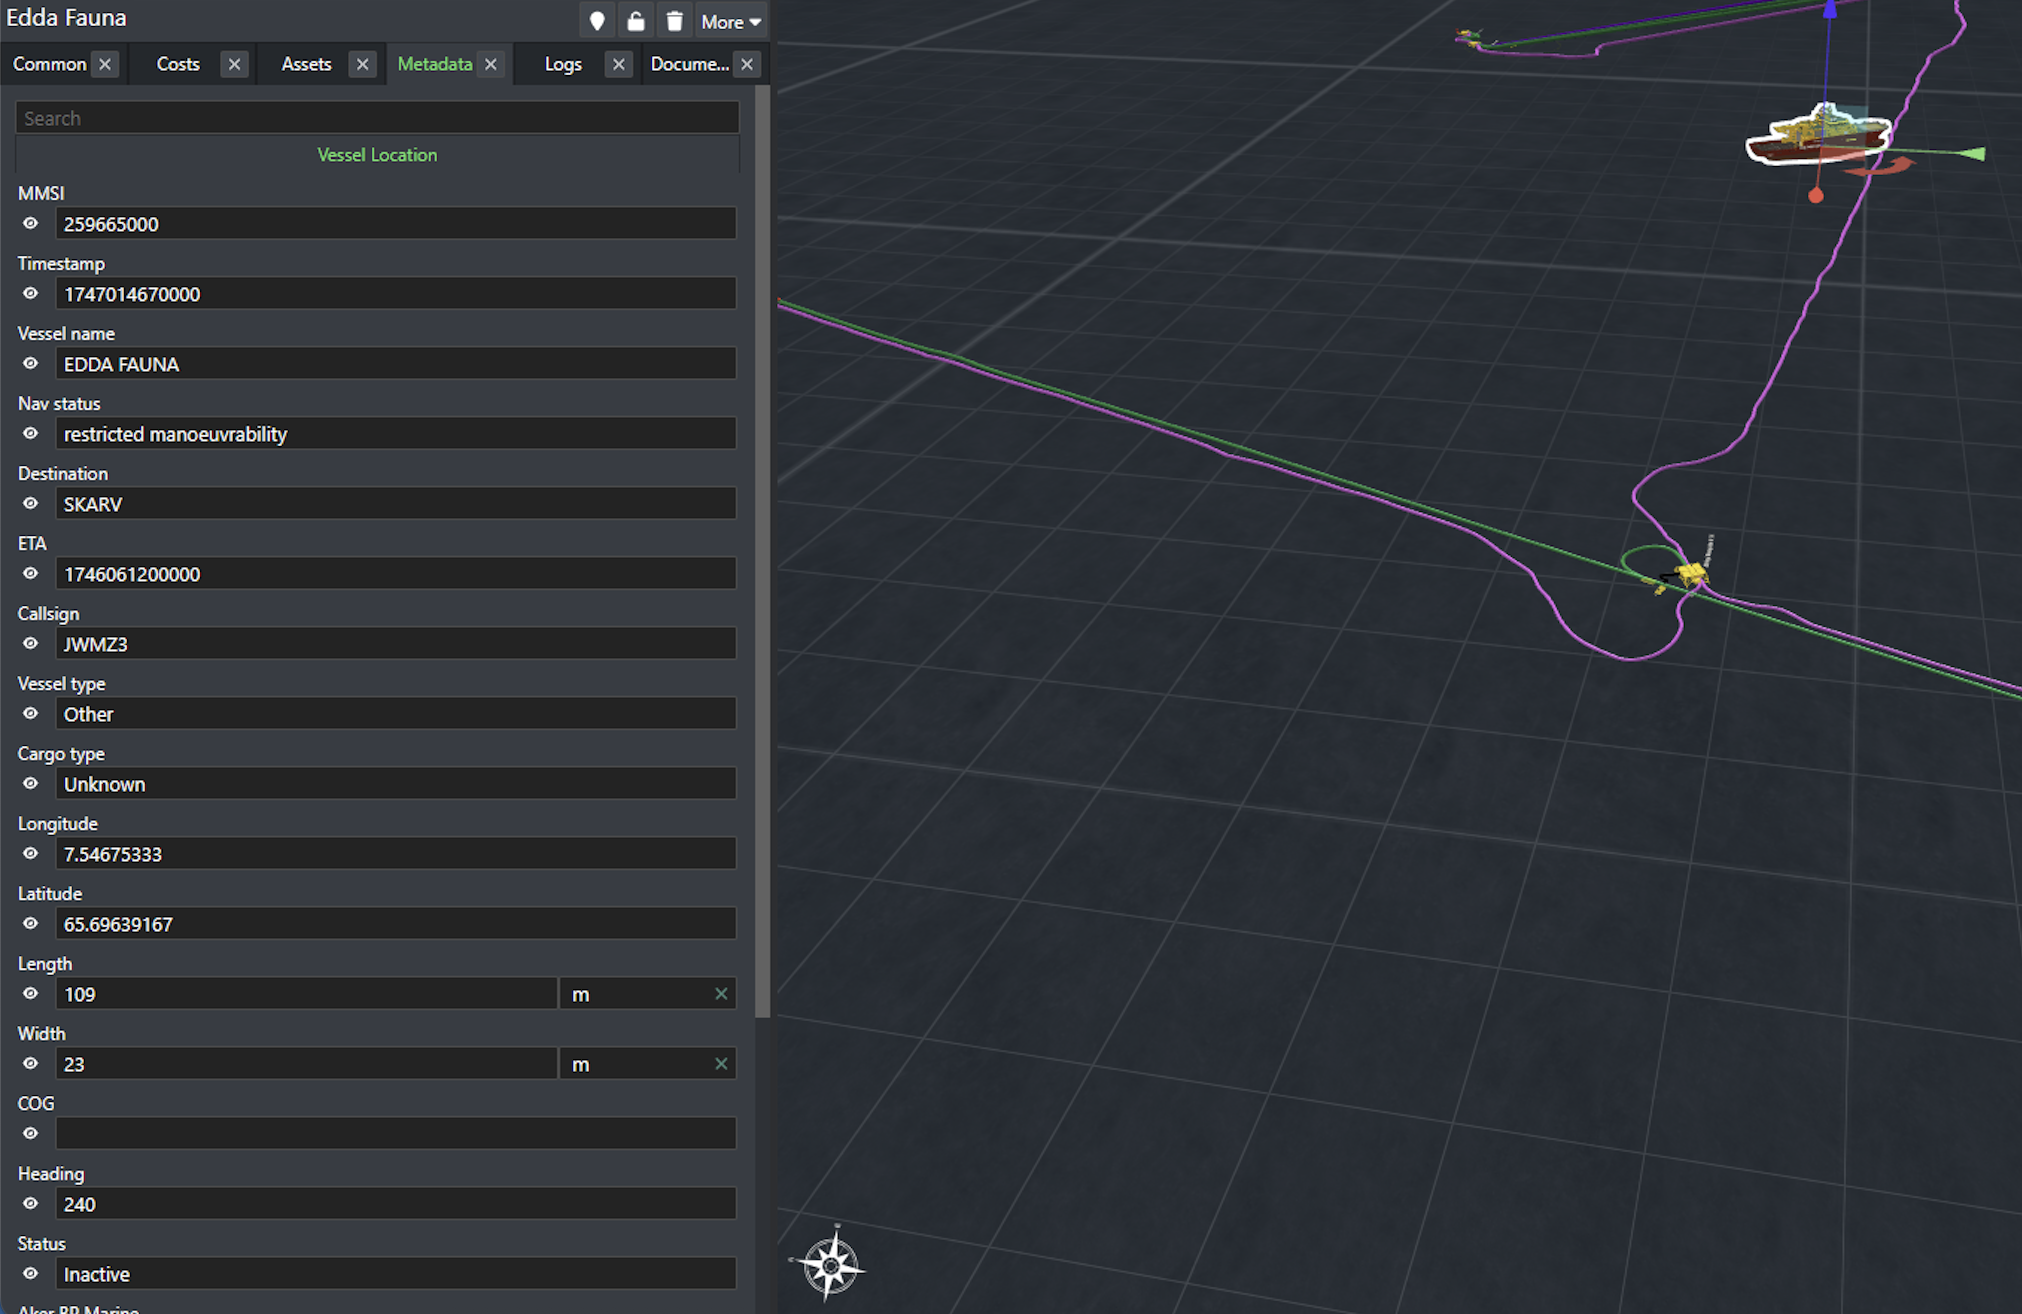Toggle visibility eye for ETA
The image size is (2022, 1314).
[31, 574]
